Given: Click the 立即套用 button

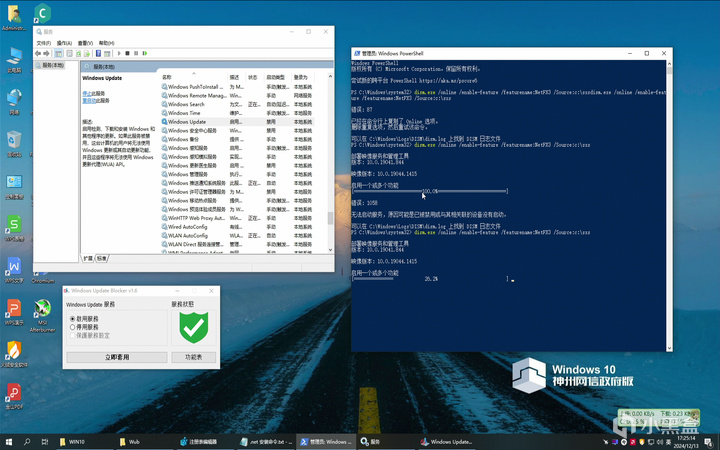Looking at the screenshot, I should (116, 357).
